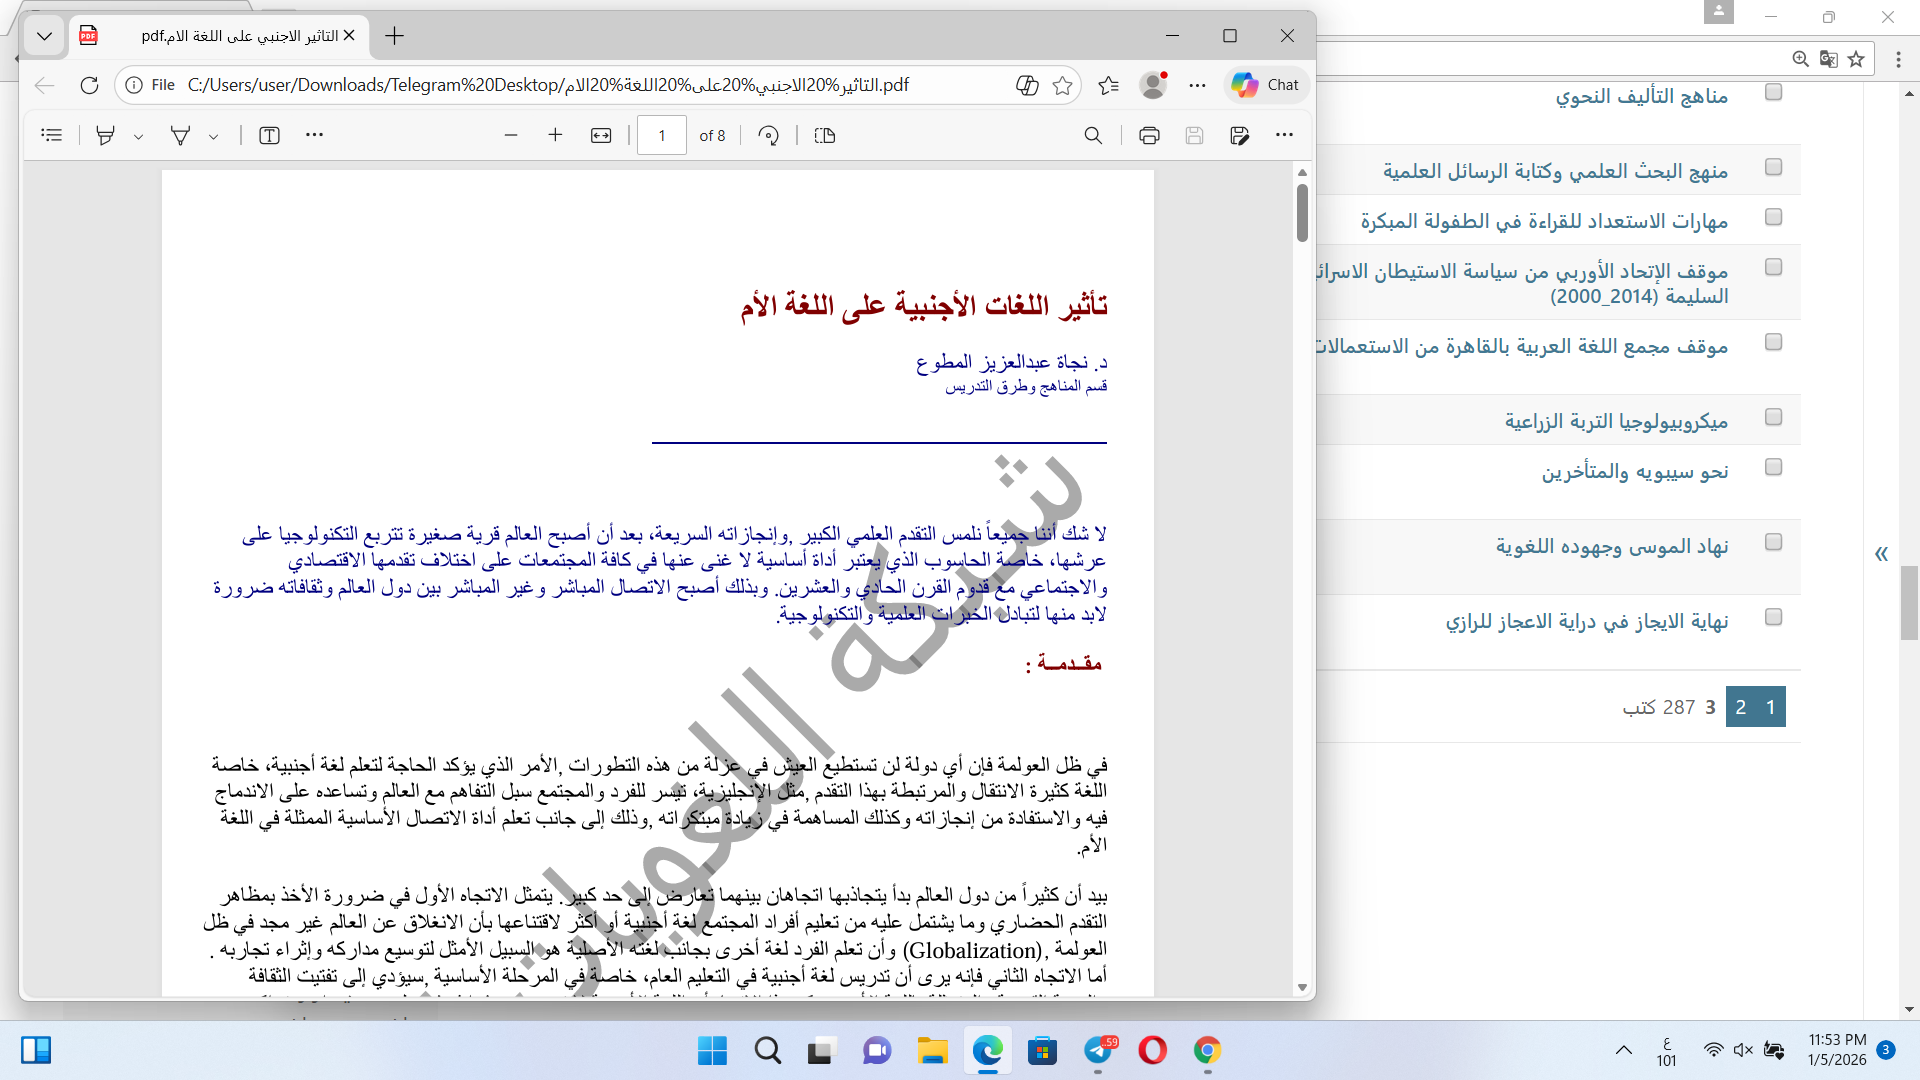
Task: Open more tools ellipsis beside text tool
Action: pos(314,135)
